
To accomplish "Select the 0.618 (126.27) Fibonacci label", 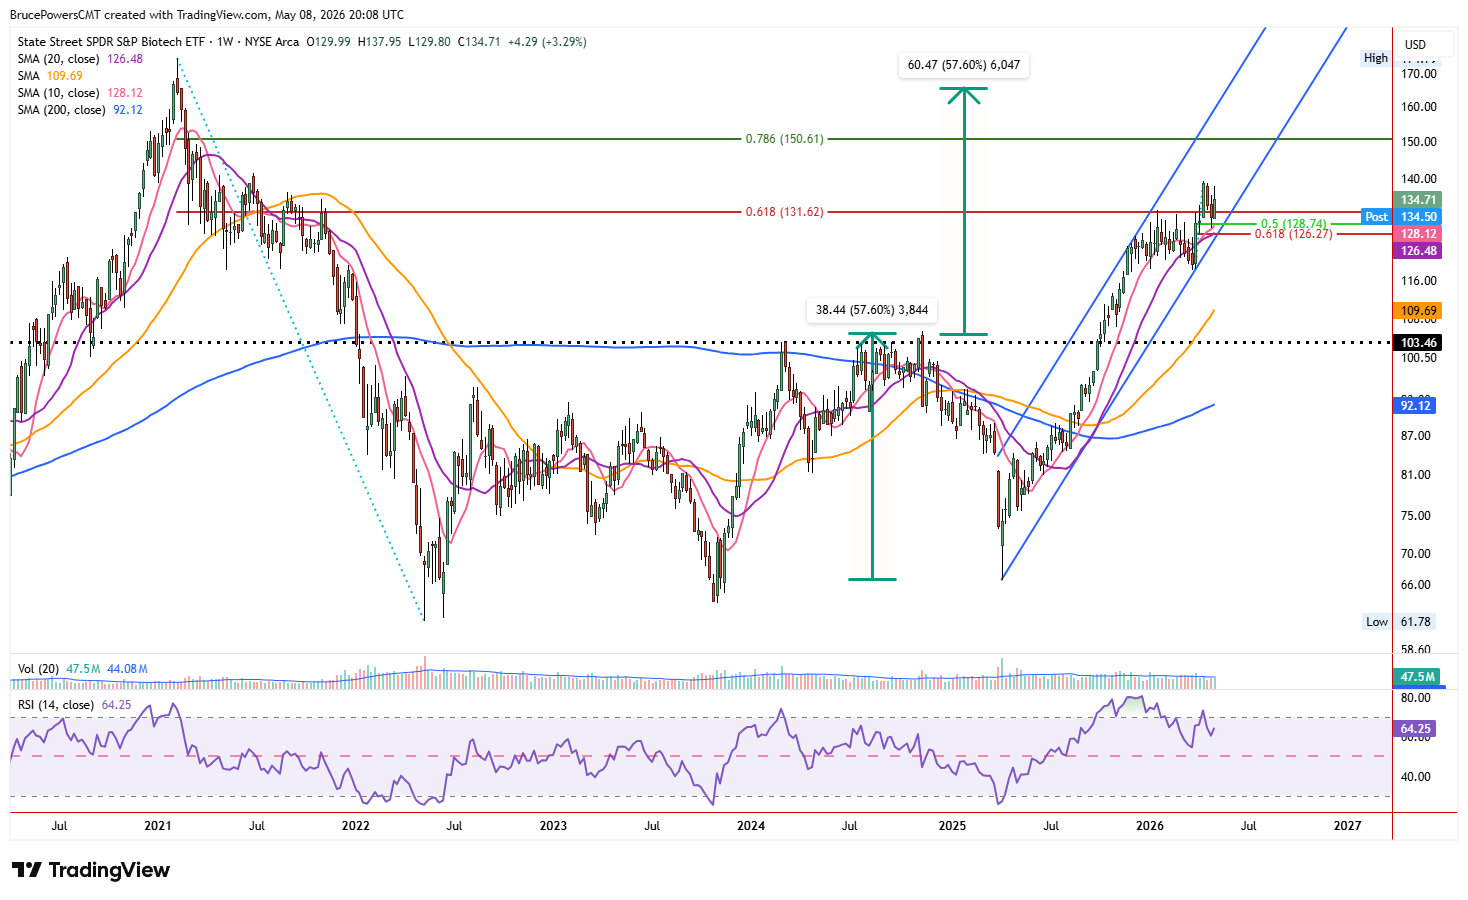I will pos(1293,234).
